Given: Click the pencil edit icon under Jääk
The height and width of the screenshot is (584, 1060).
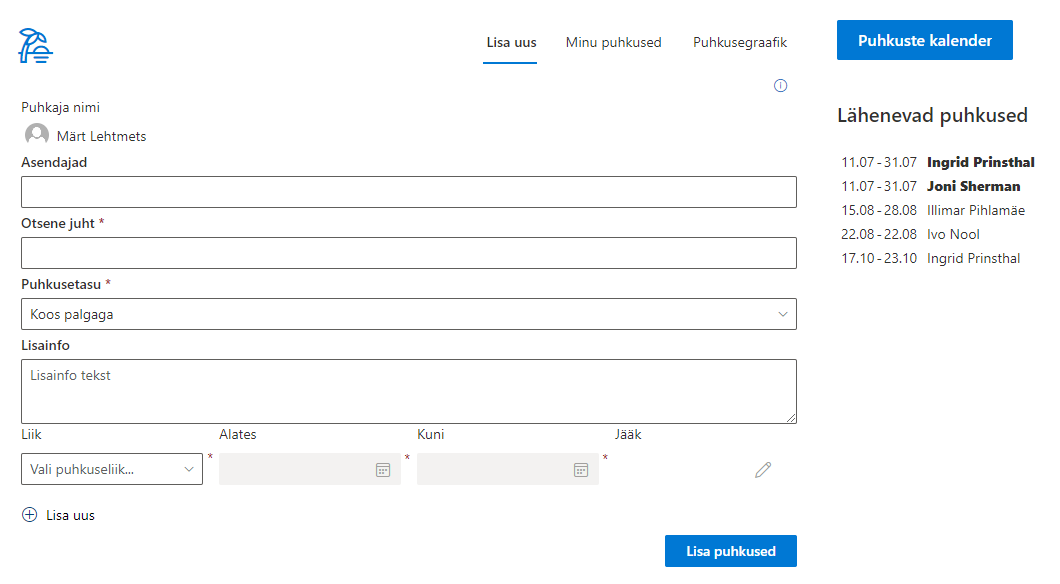Looking at the screenshot, I should click(x=763, y=470).
